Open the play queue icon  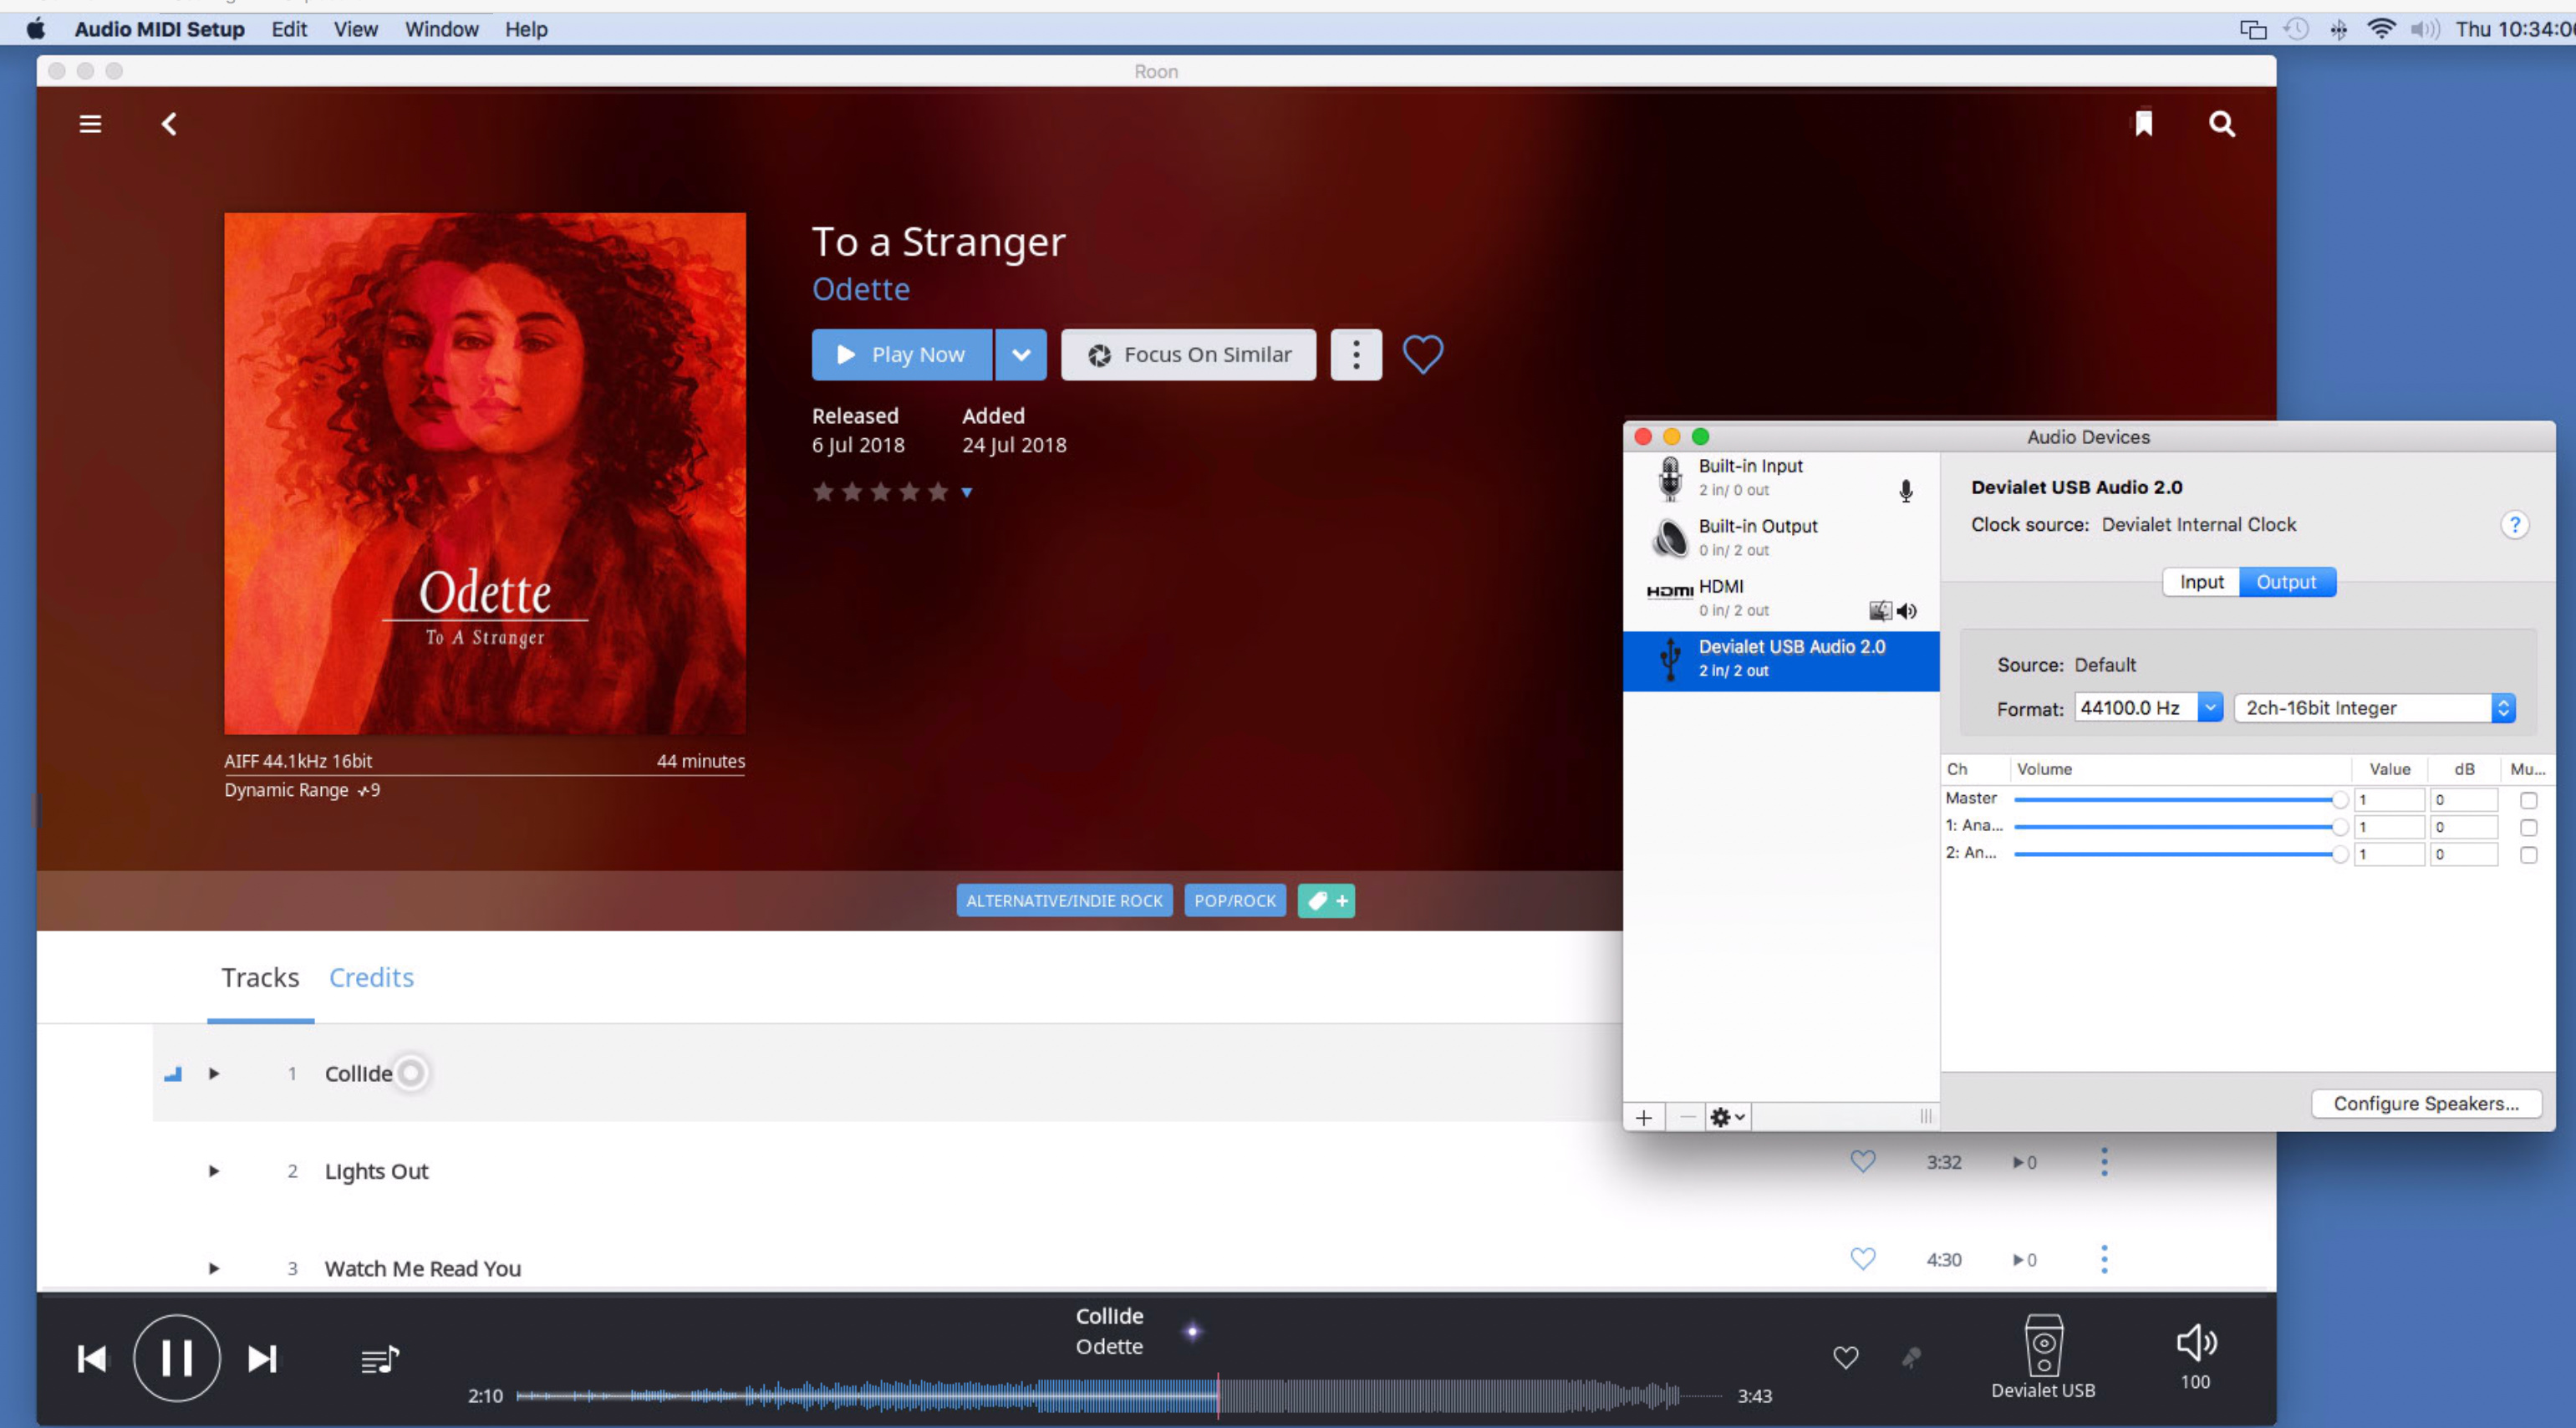coord(379,1359)
